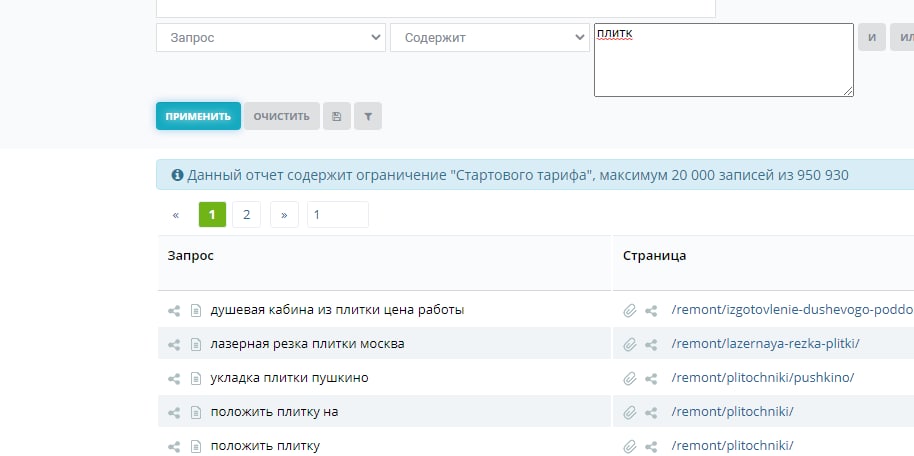Go to previous page with « arrow
The height and width of the screenshot is (456, 914).
(x=175, y=215)
